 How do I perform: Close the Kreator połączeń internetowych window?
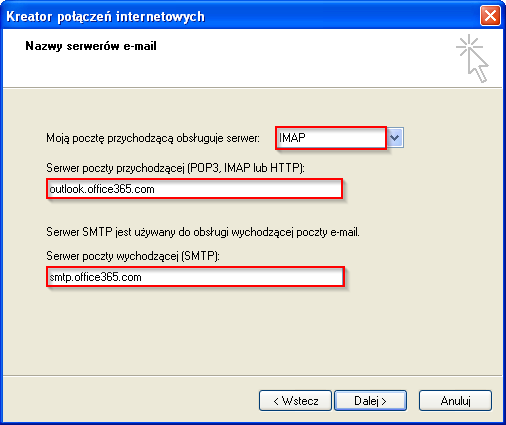(x=490, y=16)
